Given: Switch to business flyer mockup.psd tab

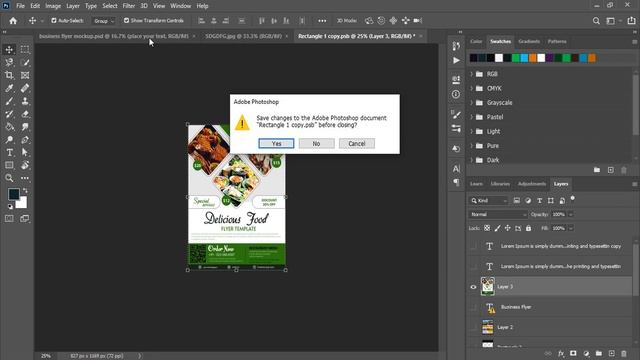Looking at the screenshot, I should (114, 36).
